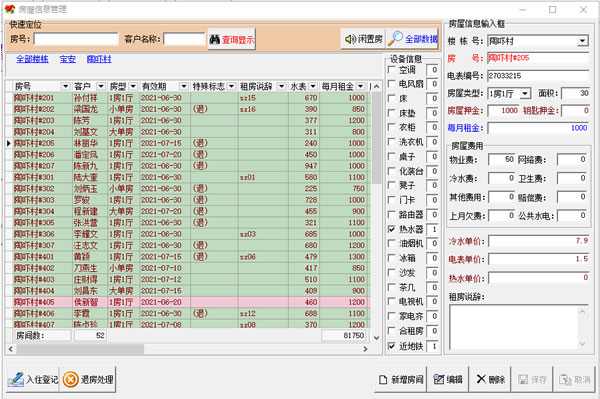Click the magnifier all data button

coord(412,39)
